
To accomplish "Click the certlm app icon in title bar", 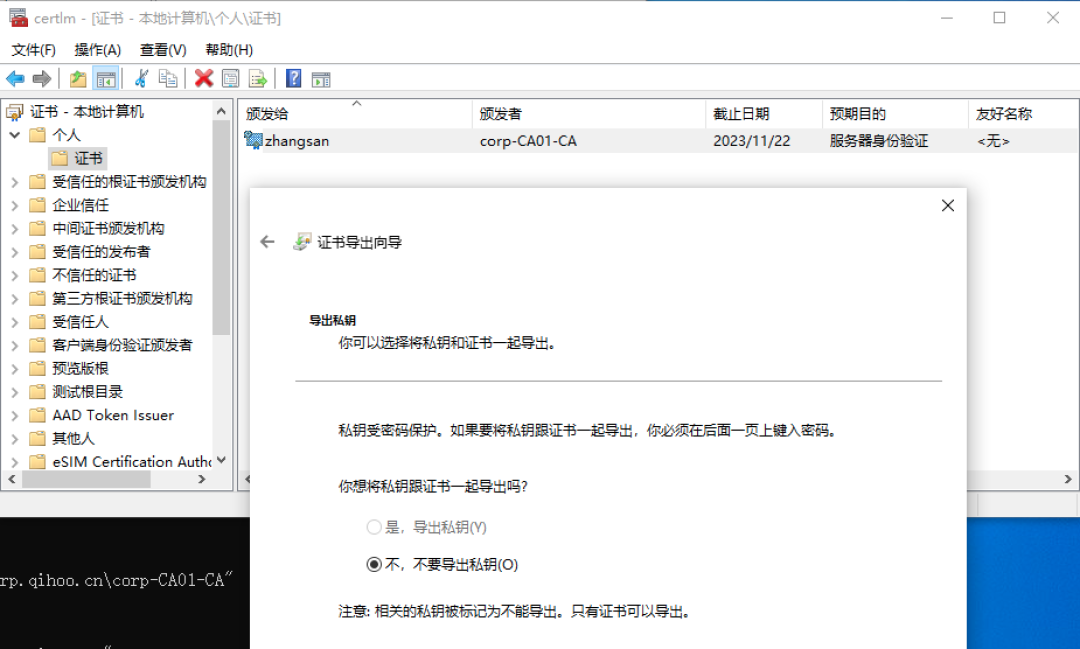I will click(x=19, y=17).
